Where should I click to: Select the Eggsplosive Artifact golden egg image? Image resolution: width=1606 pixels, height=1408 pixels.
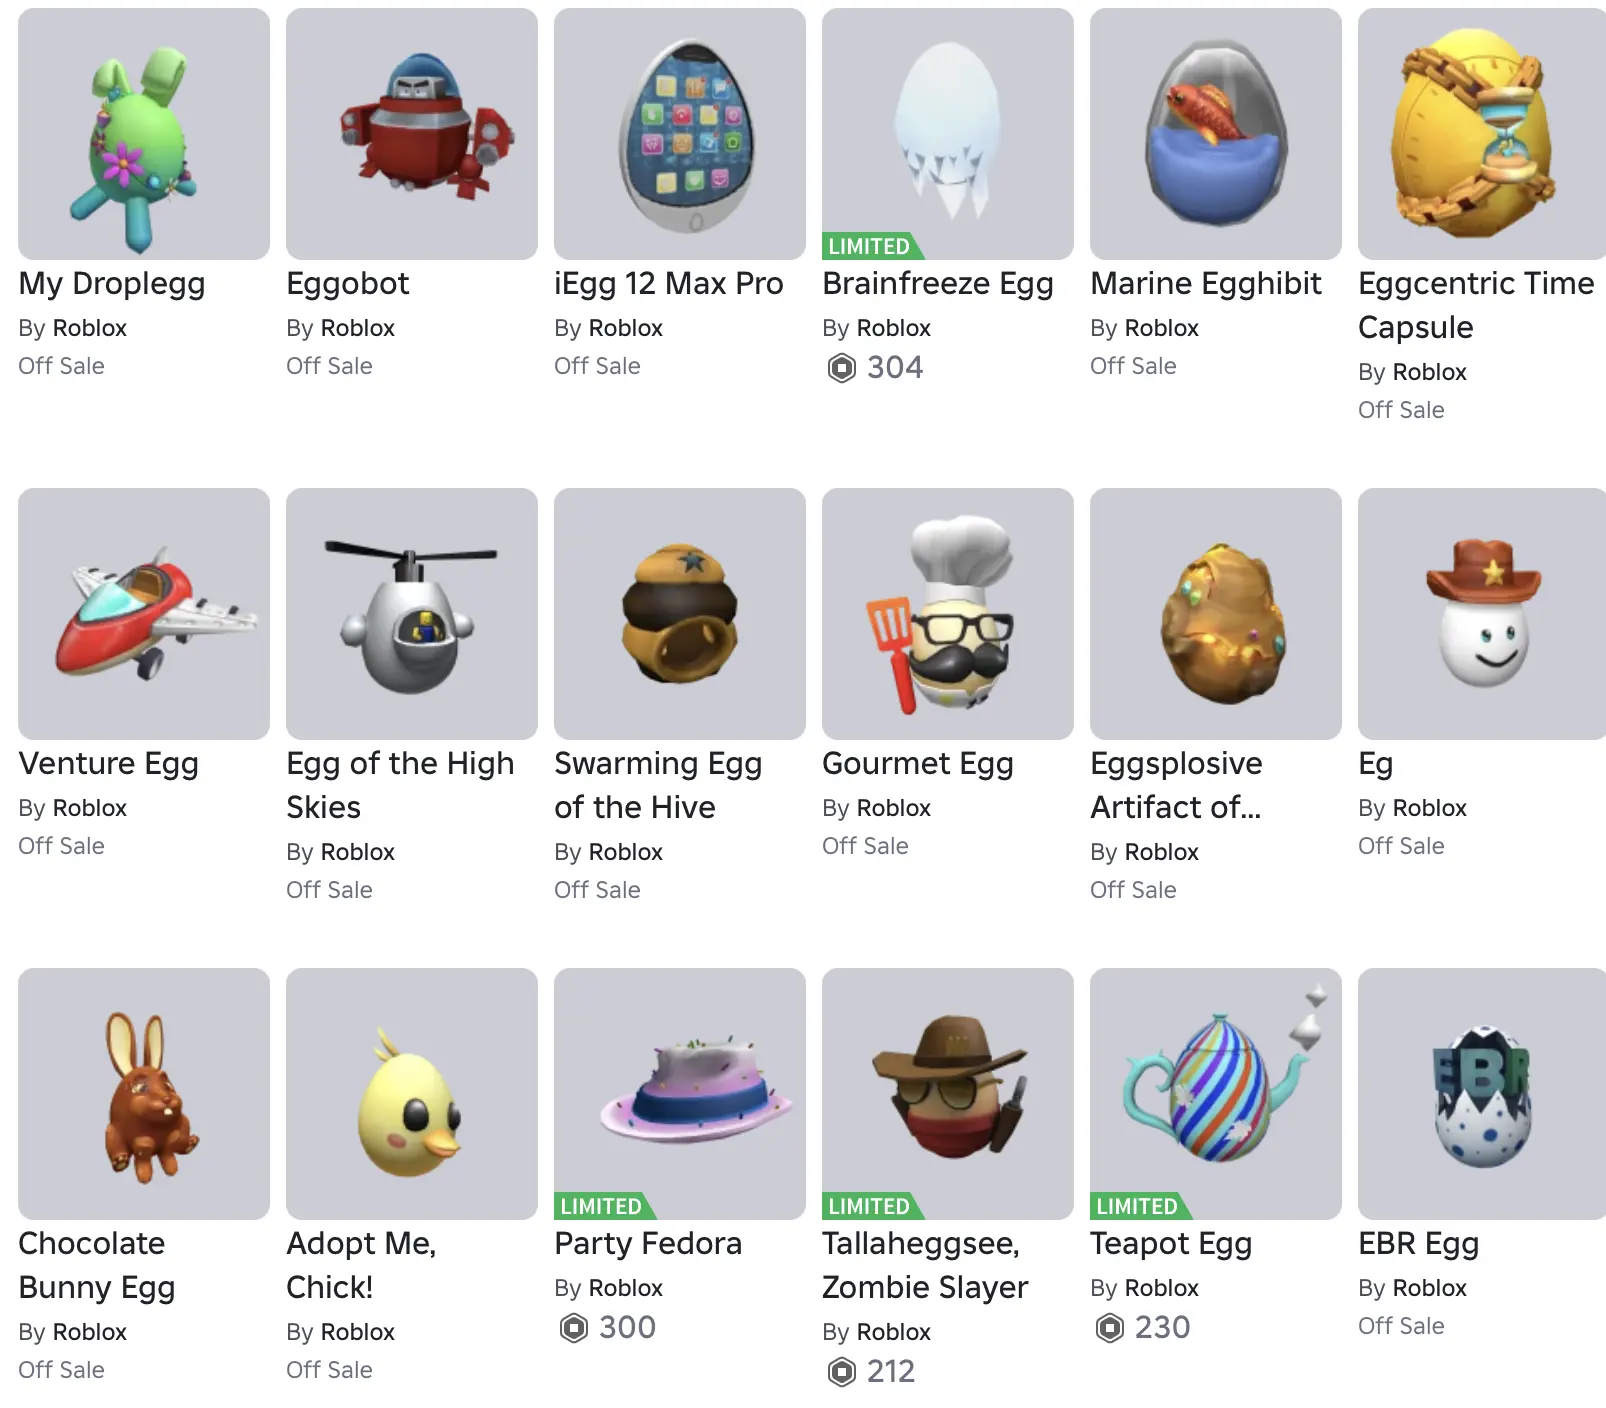pyautogui.click(x=1216, y=614)
